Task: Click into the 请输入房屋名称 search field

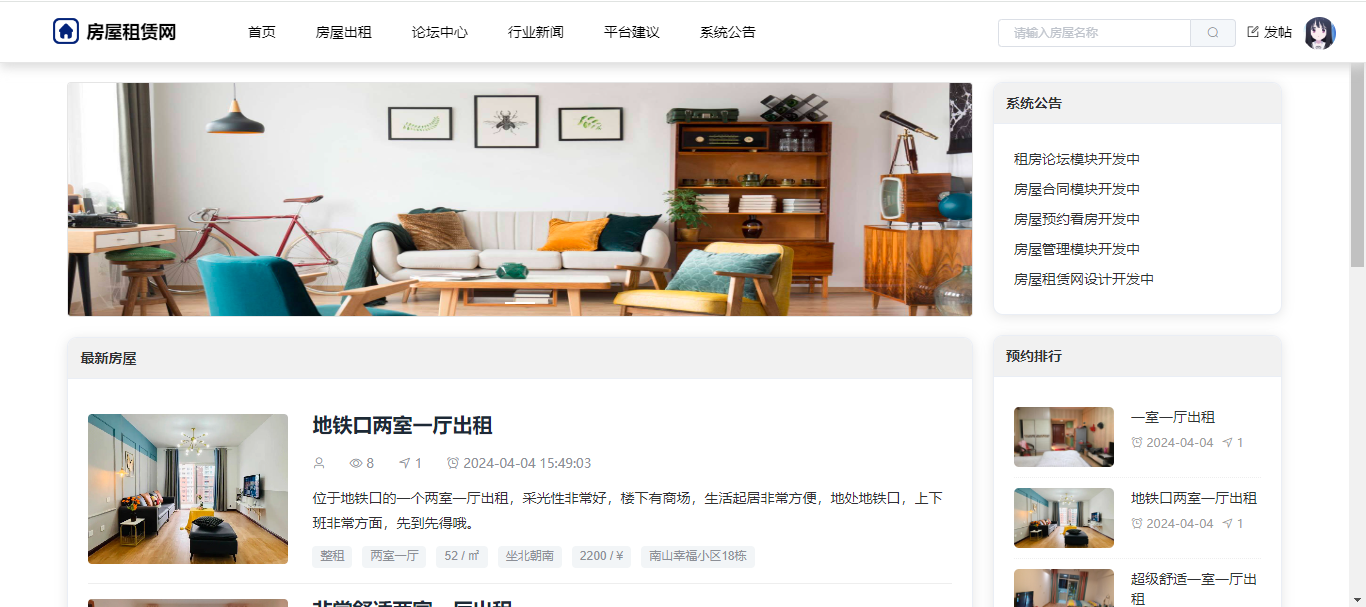Action: click(1094, 33)
